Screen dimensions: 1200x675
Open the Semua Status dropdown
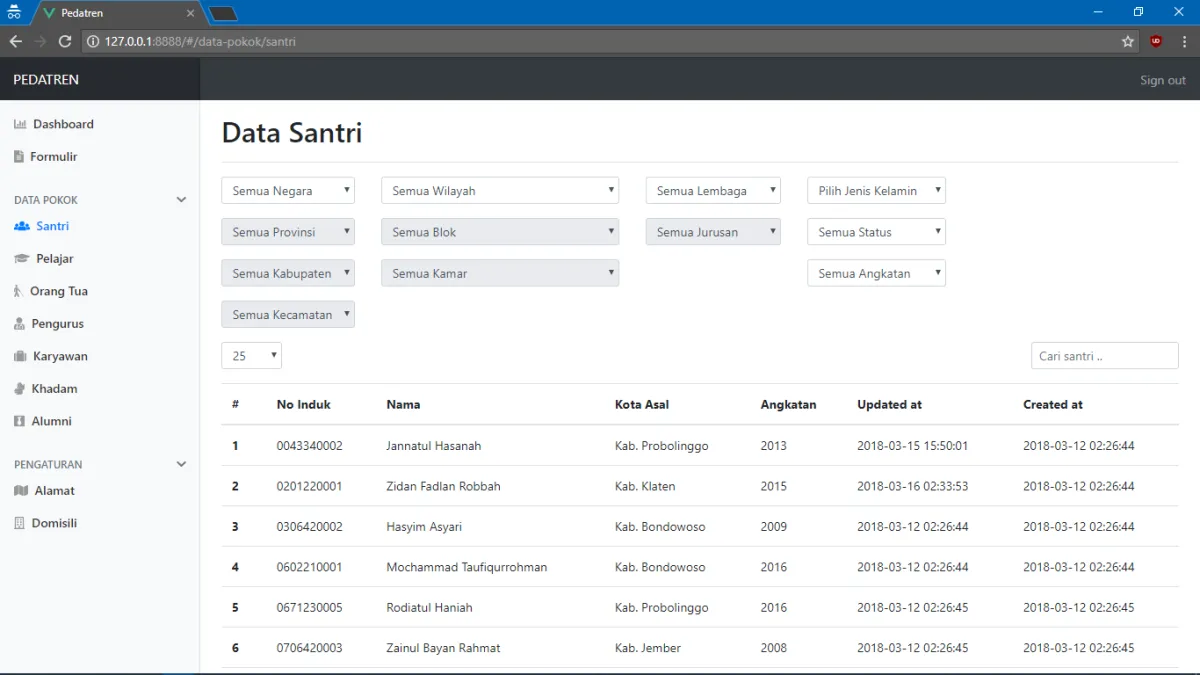[x=876, y=232]
